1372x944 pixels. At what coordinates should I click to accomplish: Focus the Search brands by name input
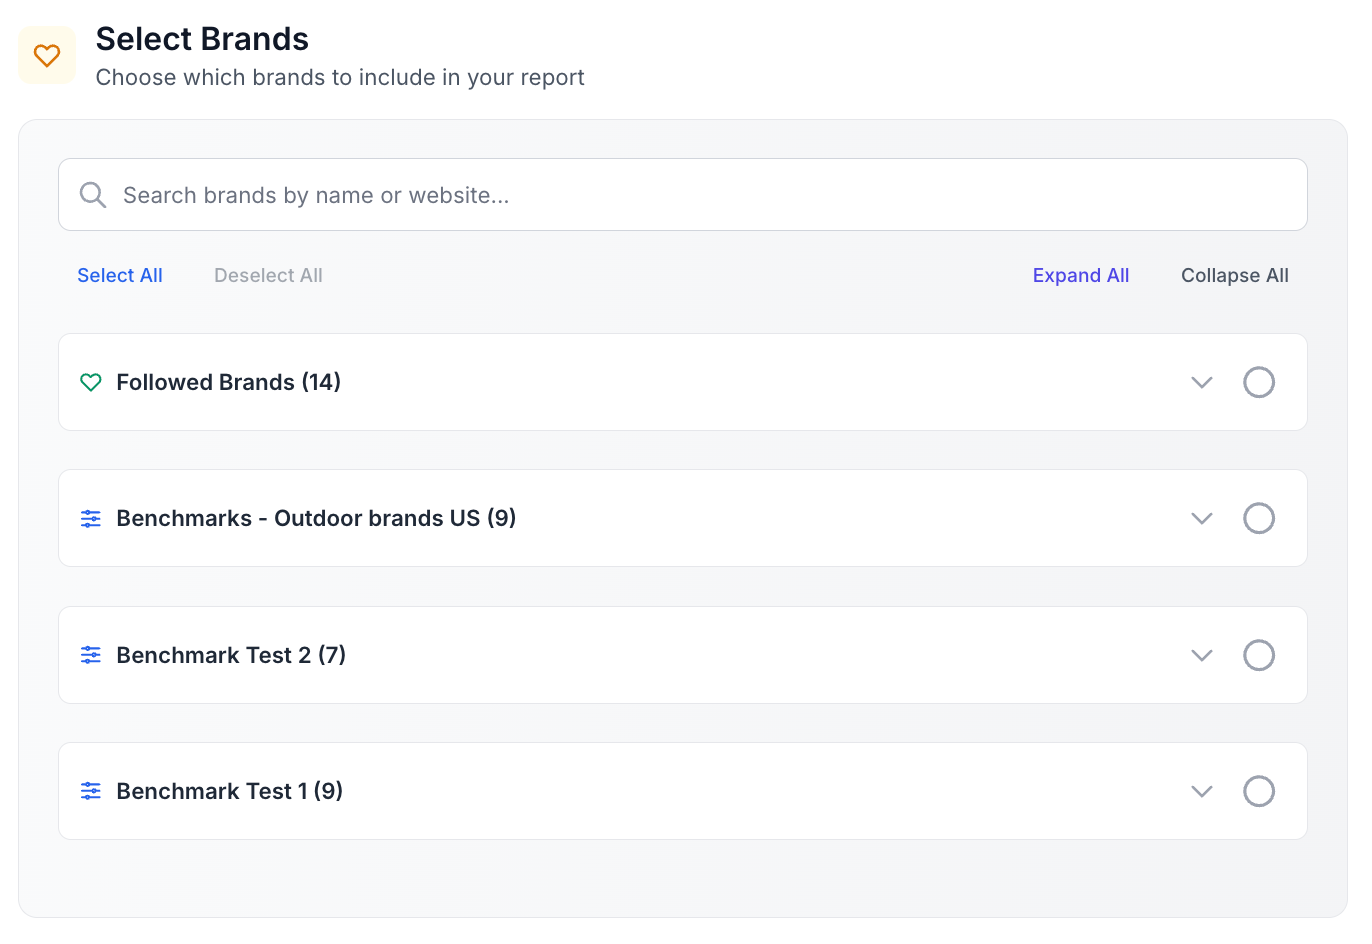(683, 195)
